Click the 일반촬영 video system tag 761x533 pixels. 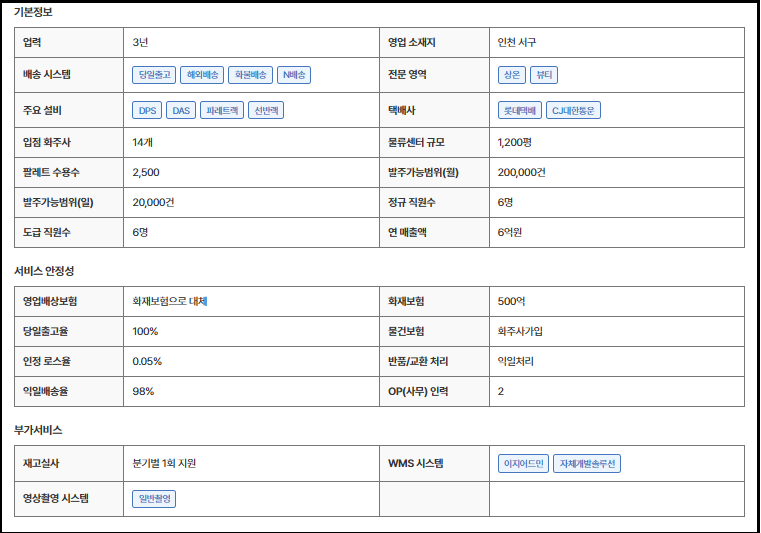[x=154, y=498]
